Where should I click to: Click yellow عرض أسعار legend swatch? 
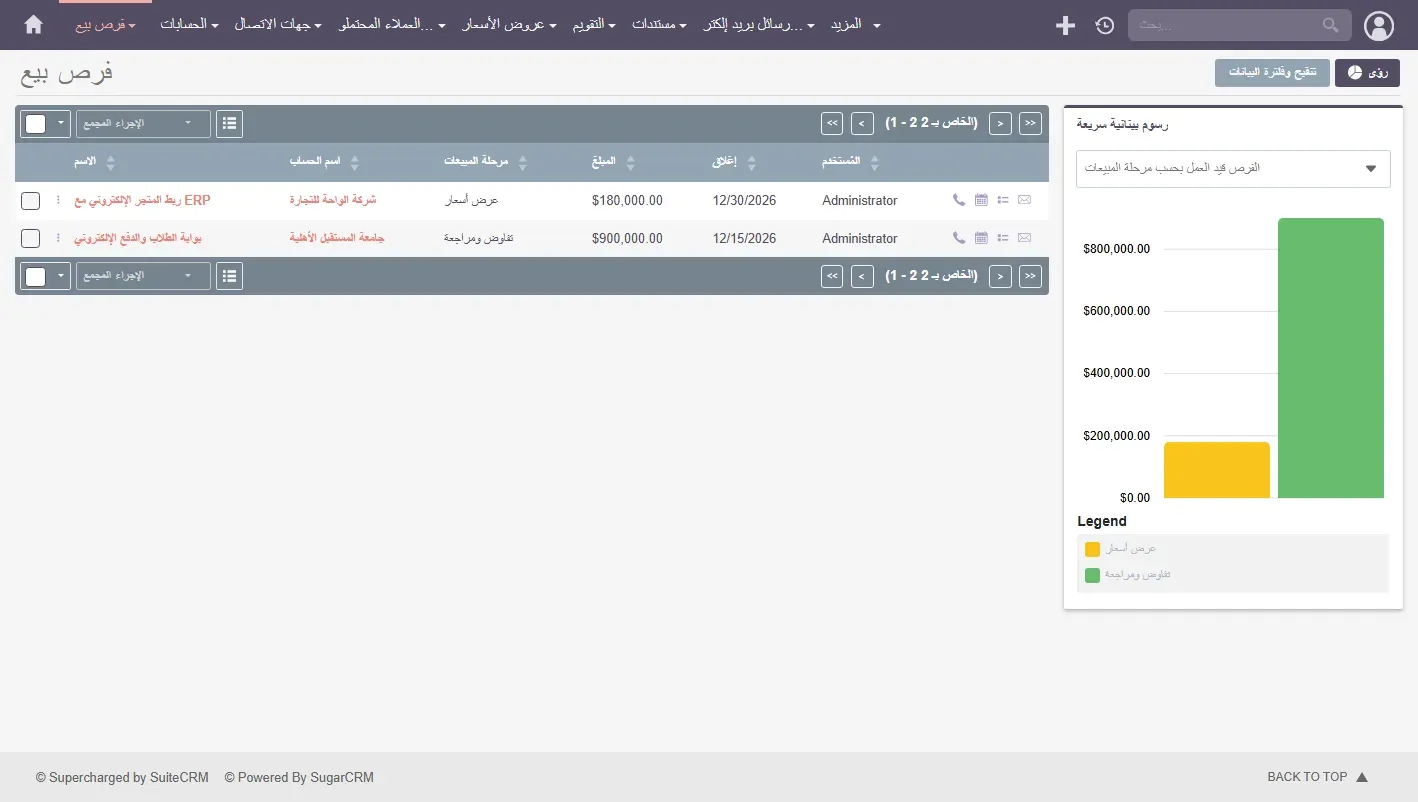pos(1092,549)
